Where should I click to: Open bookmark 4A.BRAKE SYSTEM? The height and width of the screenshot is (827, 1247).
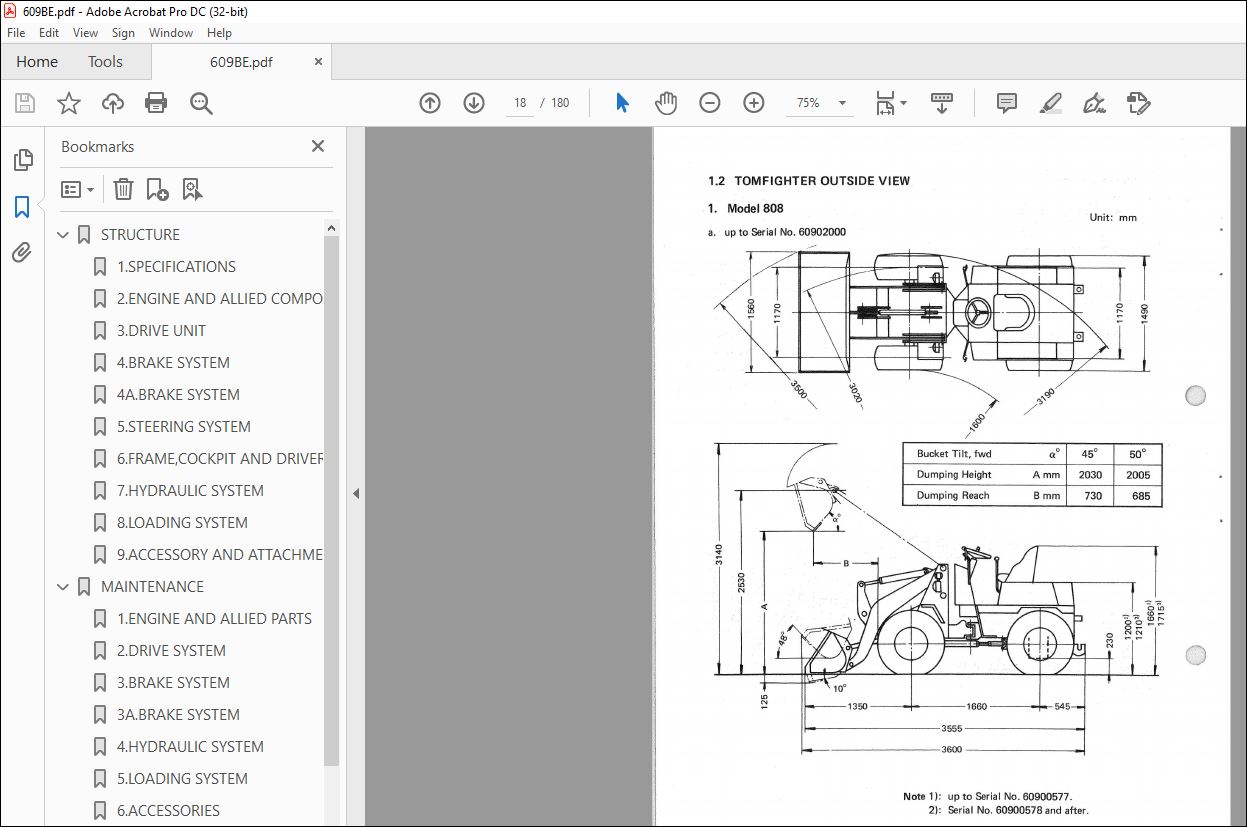tap(178, 395)
